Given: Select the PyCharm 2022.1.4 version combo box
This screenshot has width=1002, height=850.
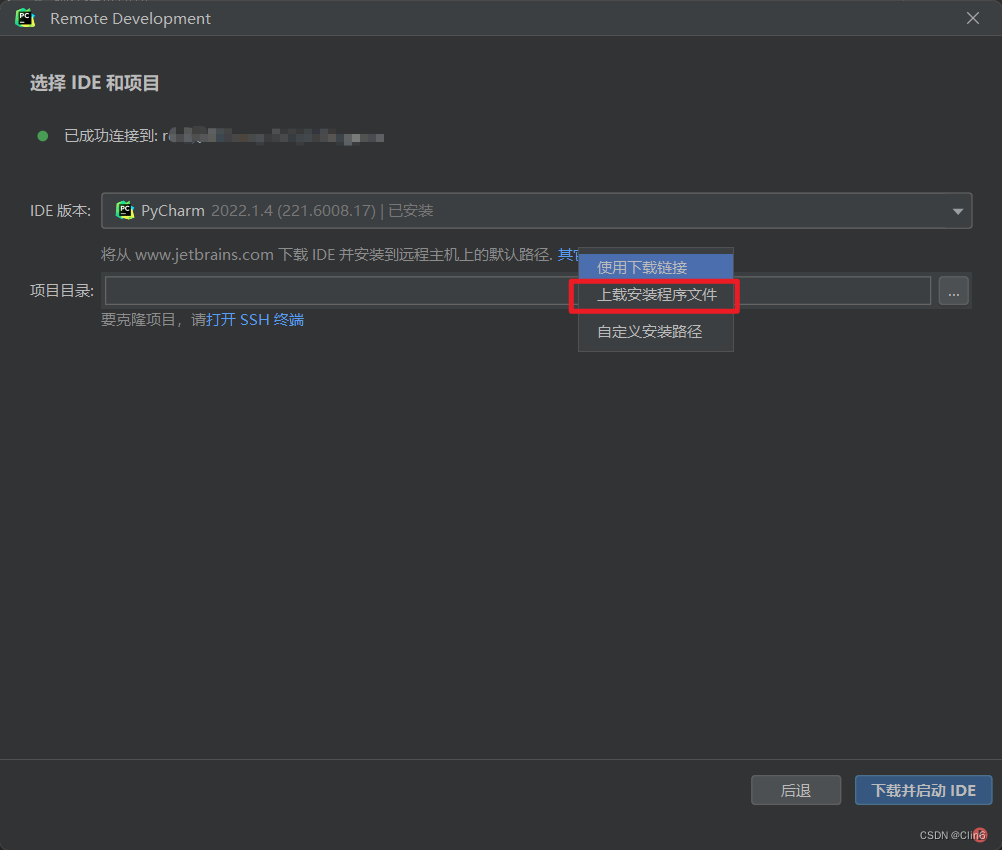Looking at the screenshot, I should click(536, 211).
